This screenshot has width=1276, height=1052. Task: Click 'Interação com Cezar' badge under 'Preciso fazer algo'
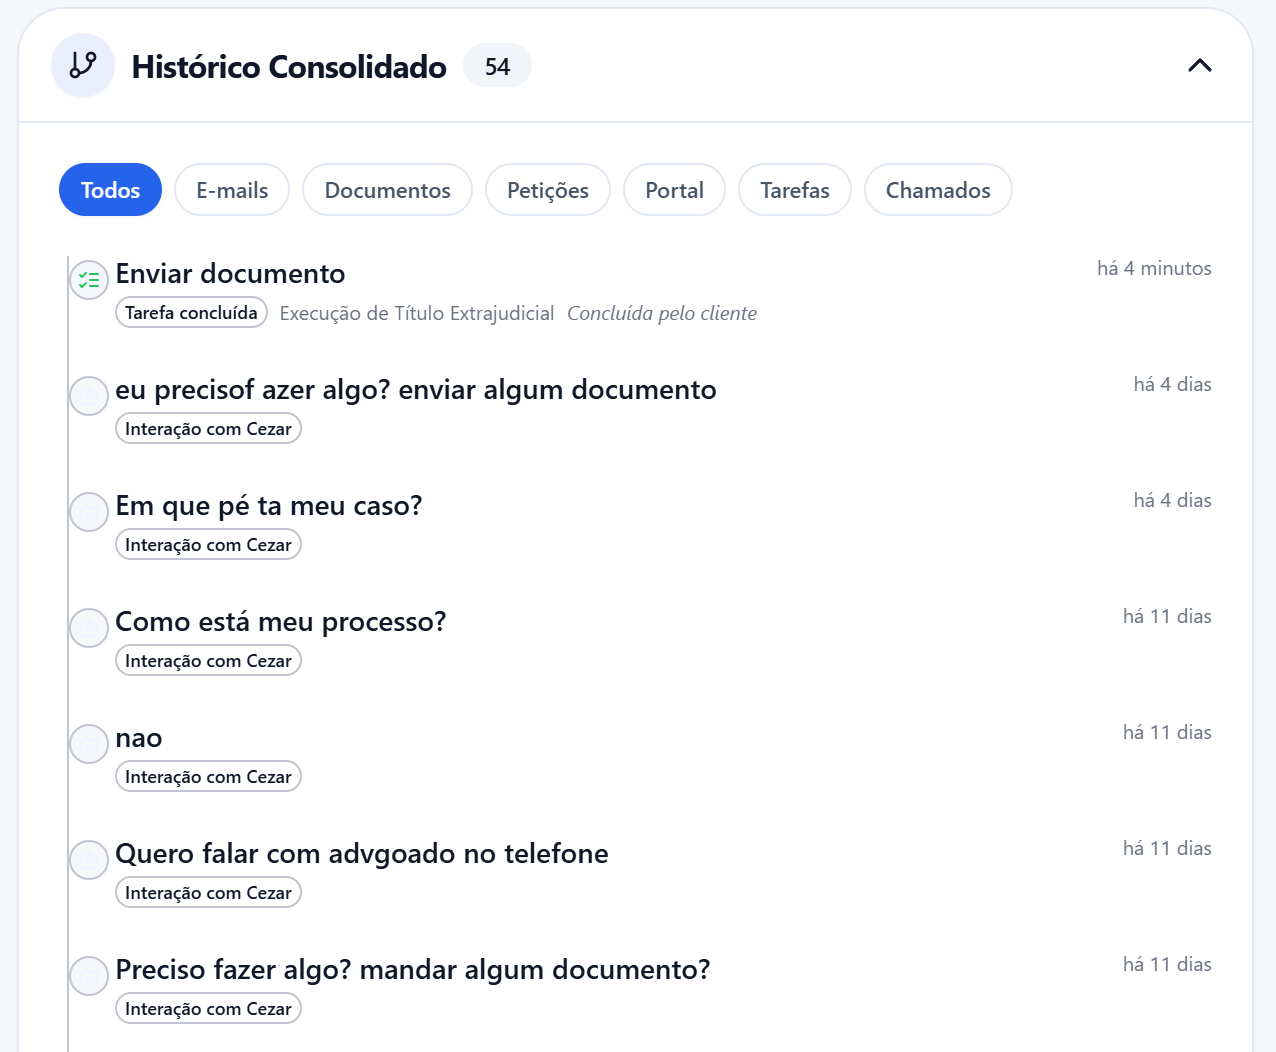(x=208, y=1009)
